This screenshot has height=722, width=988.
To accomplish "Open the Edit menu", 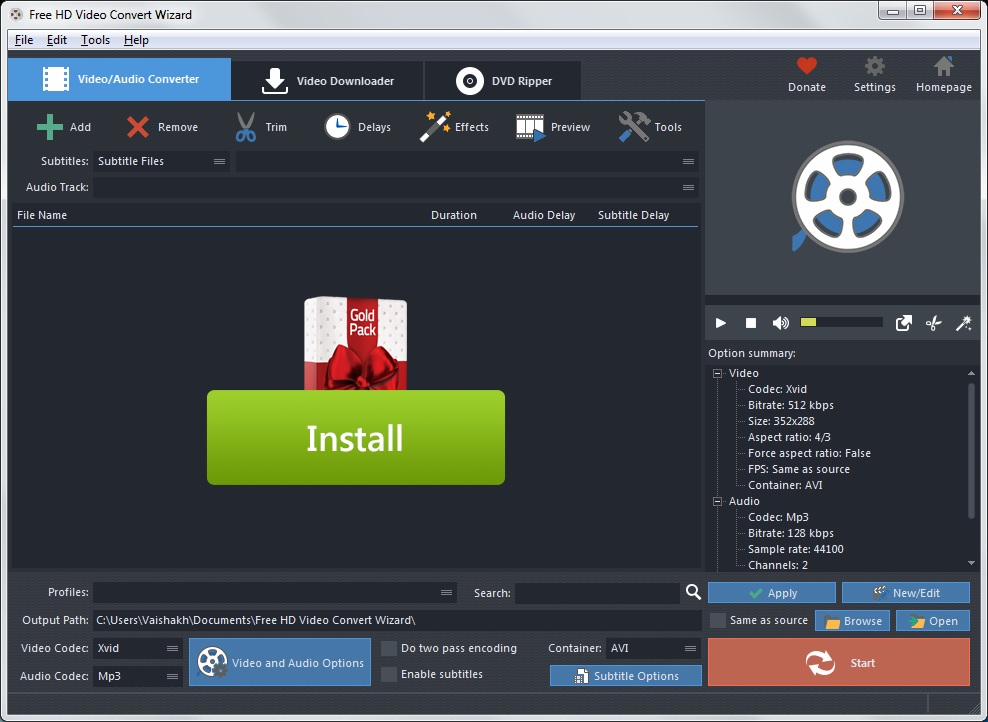I will (57, 40).
